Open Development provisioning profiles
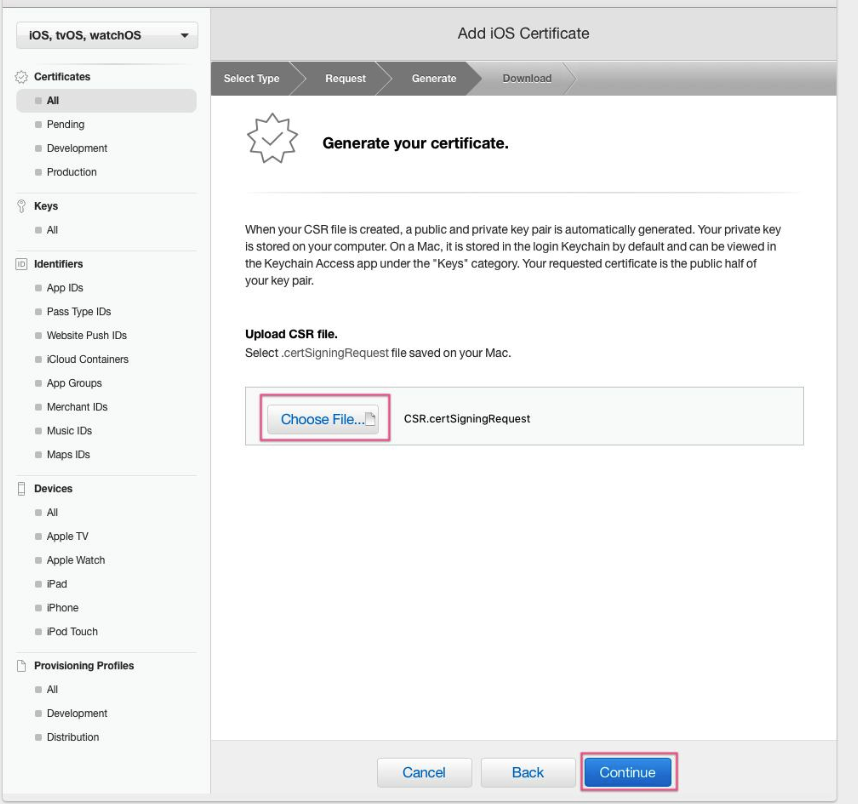 [x=77, y=714]
